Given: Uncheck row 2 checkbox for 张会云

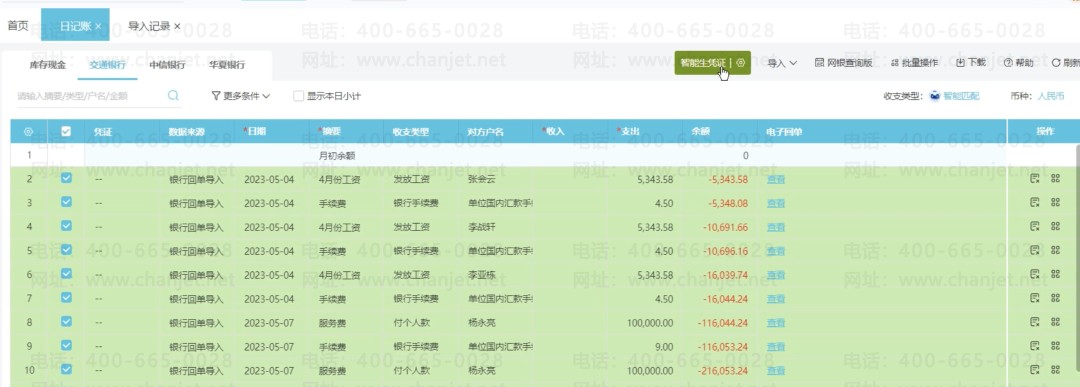Looking at the screenshot, I should [x=66, y=178].
